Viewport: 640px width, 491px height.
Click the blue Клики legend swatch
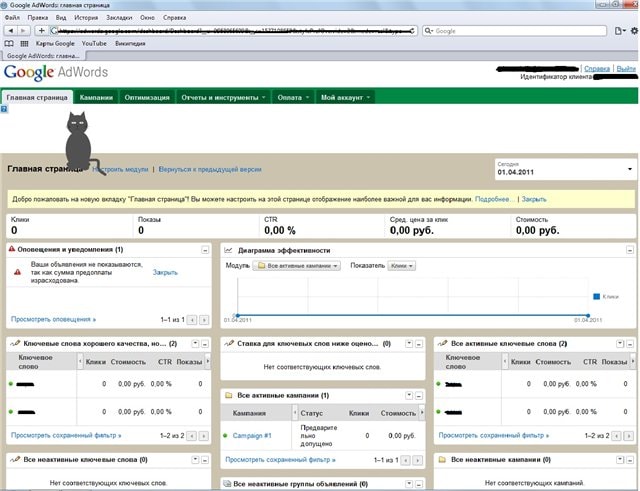click(x=596, y=296)
